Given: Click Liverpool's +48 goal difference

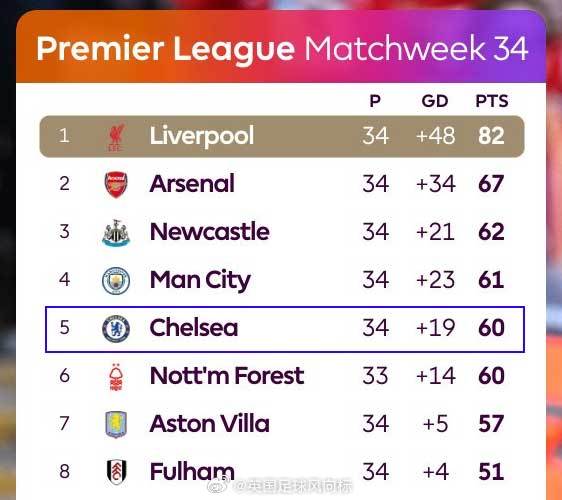Looking at the screenshot, I should (435, 136).
